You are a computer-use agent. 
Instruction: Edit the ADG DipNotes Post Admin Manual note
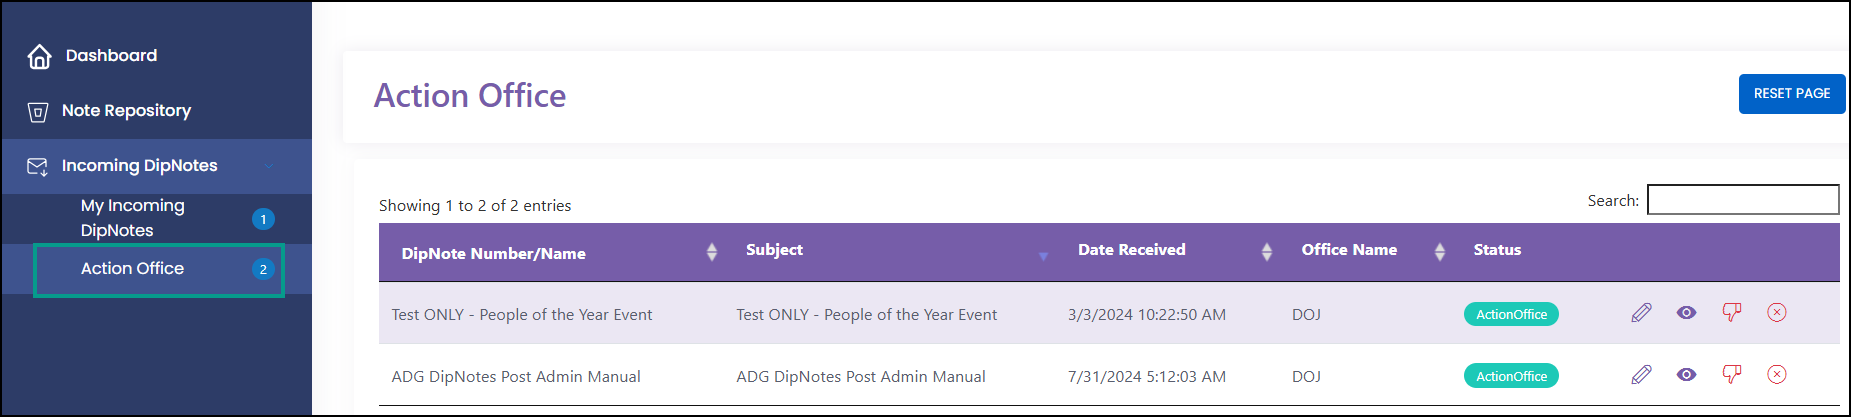pyautogui.click(x=1641, y=375)
